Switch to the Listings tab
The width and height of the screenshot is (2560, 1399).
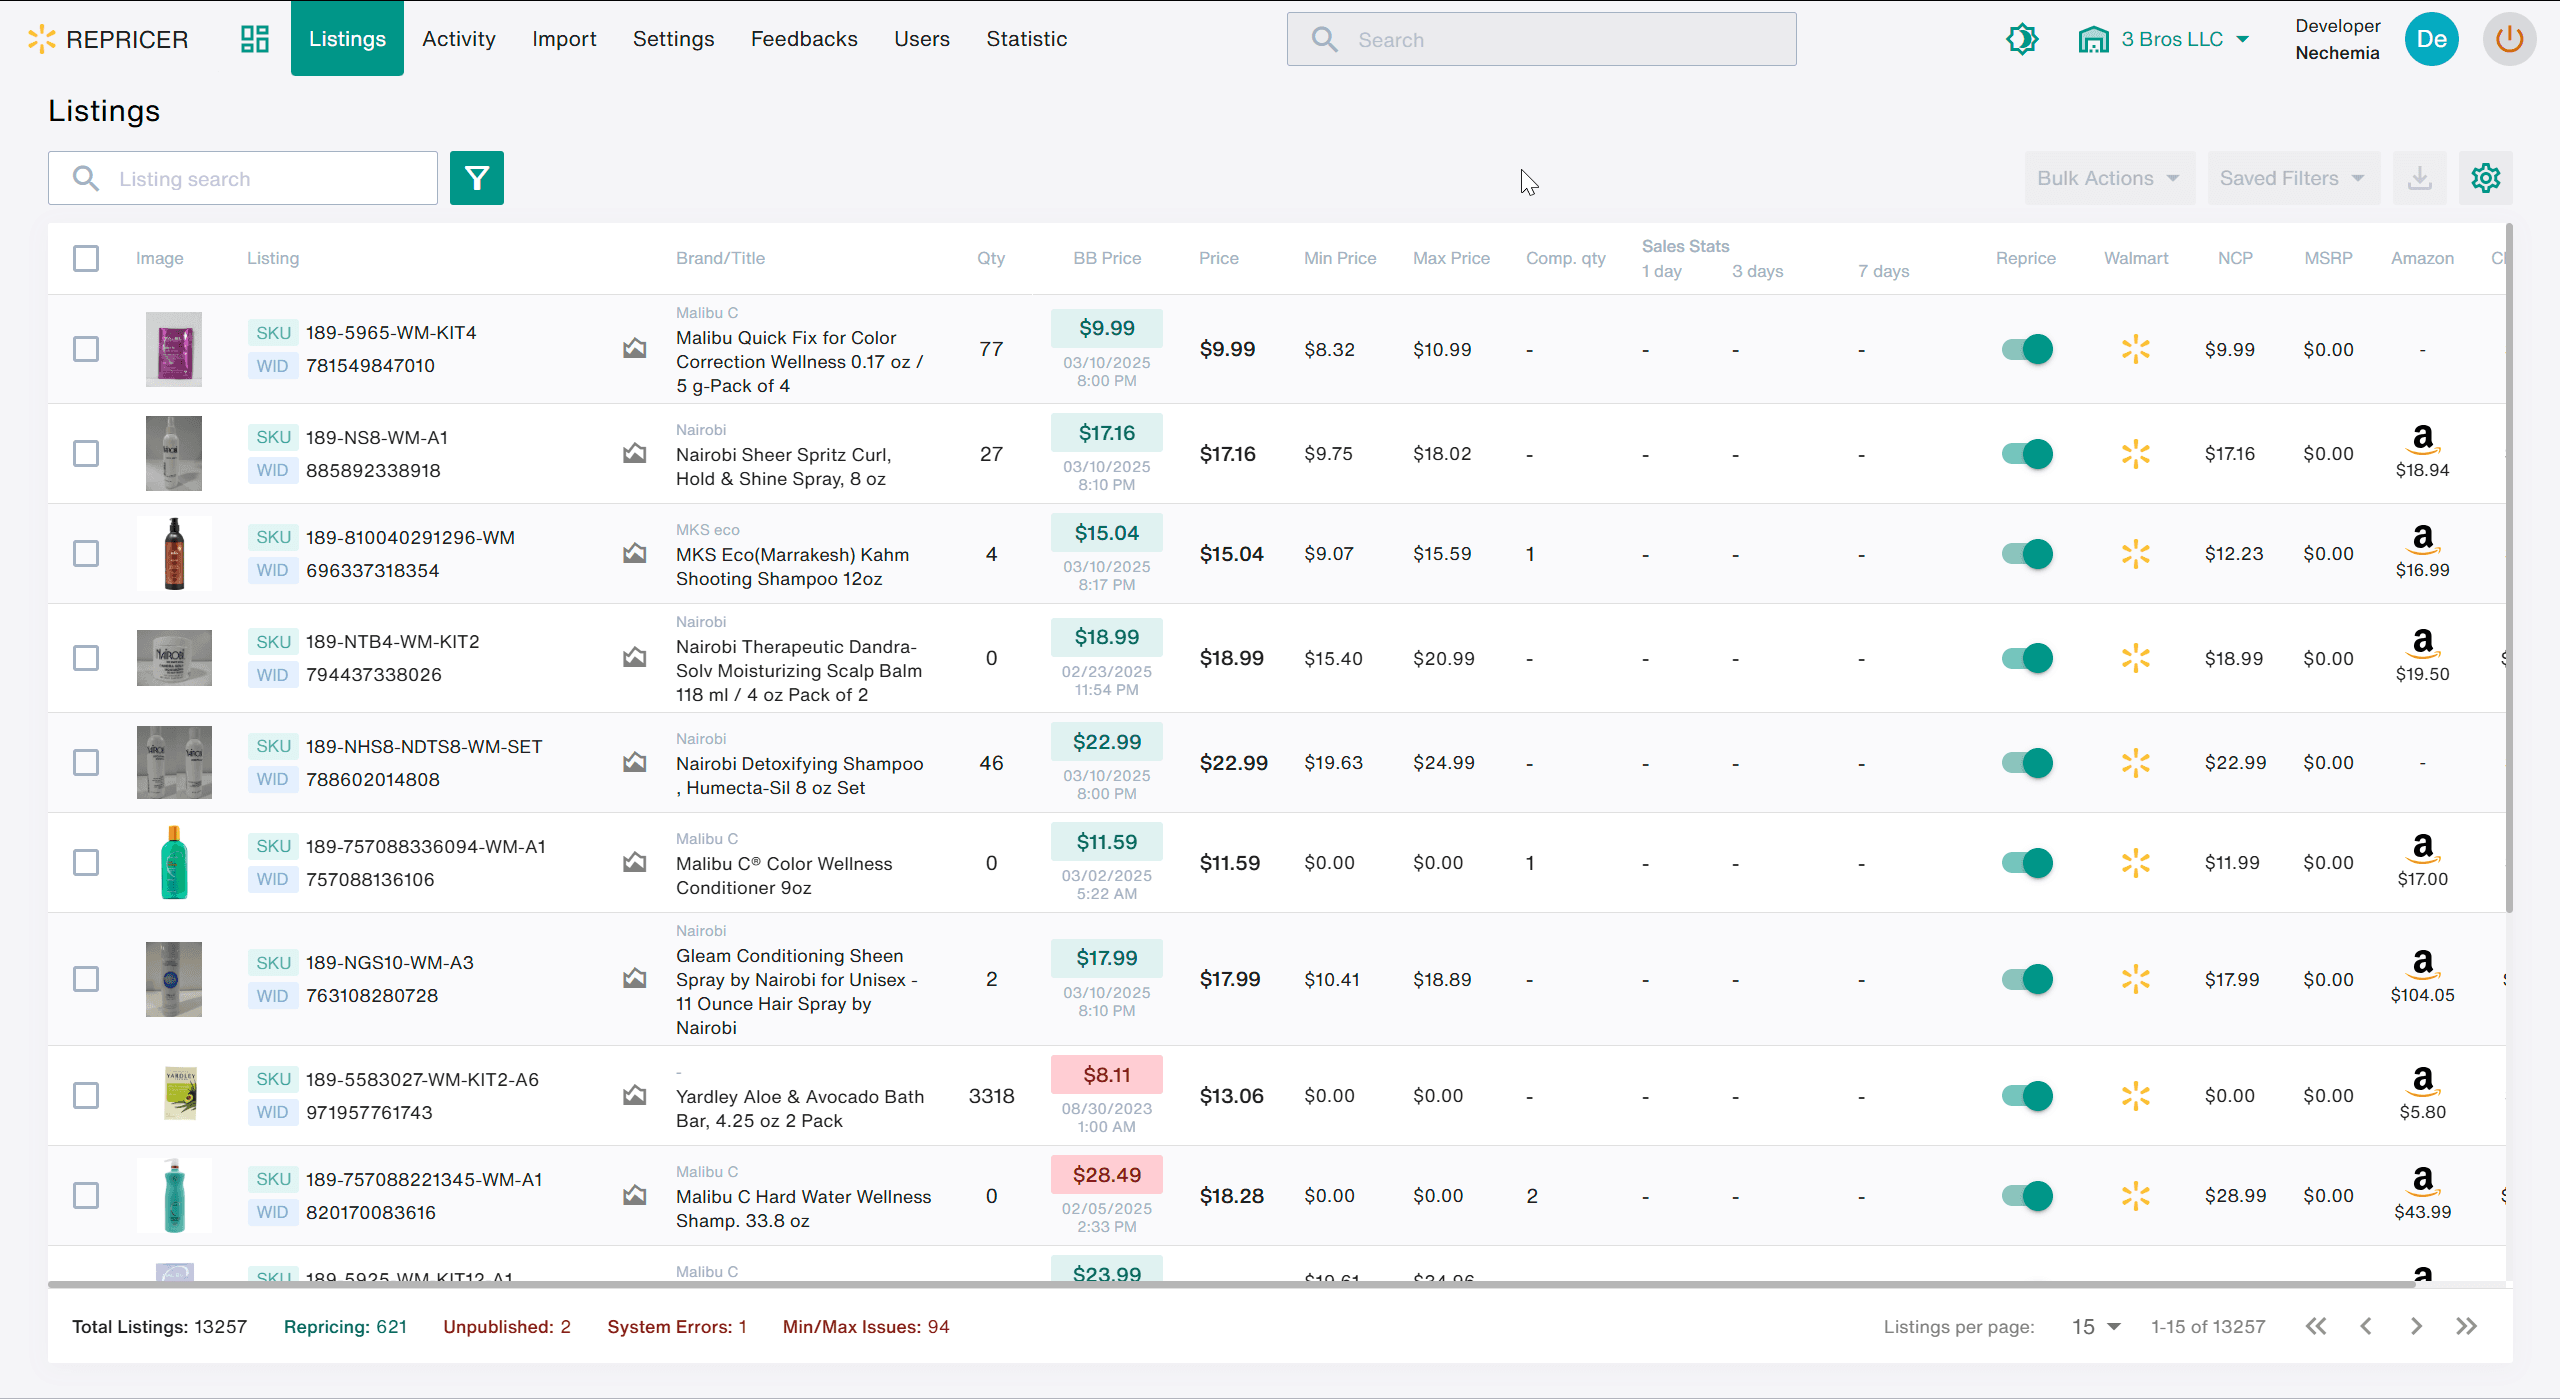[347, 38]
